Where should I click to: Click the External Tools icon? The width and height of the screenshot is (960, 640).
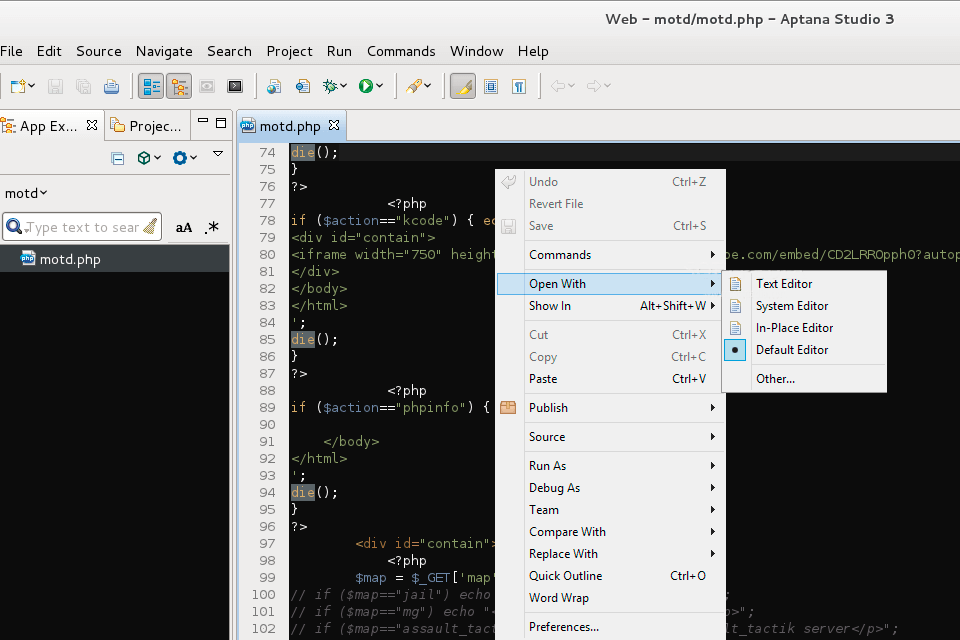[414, 86]
